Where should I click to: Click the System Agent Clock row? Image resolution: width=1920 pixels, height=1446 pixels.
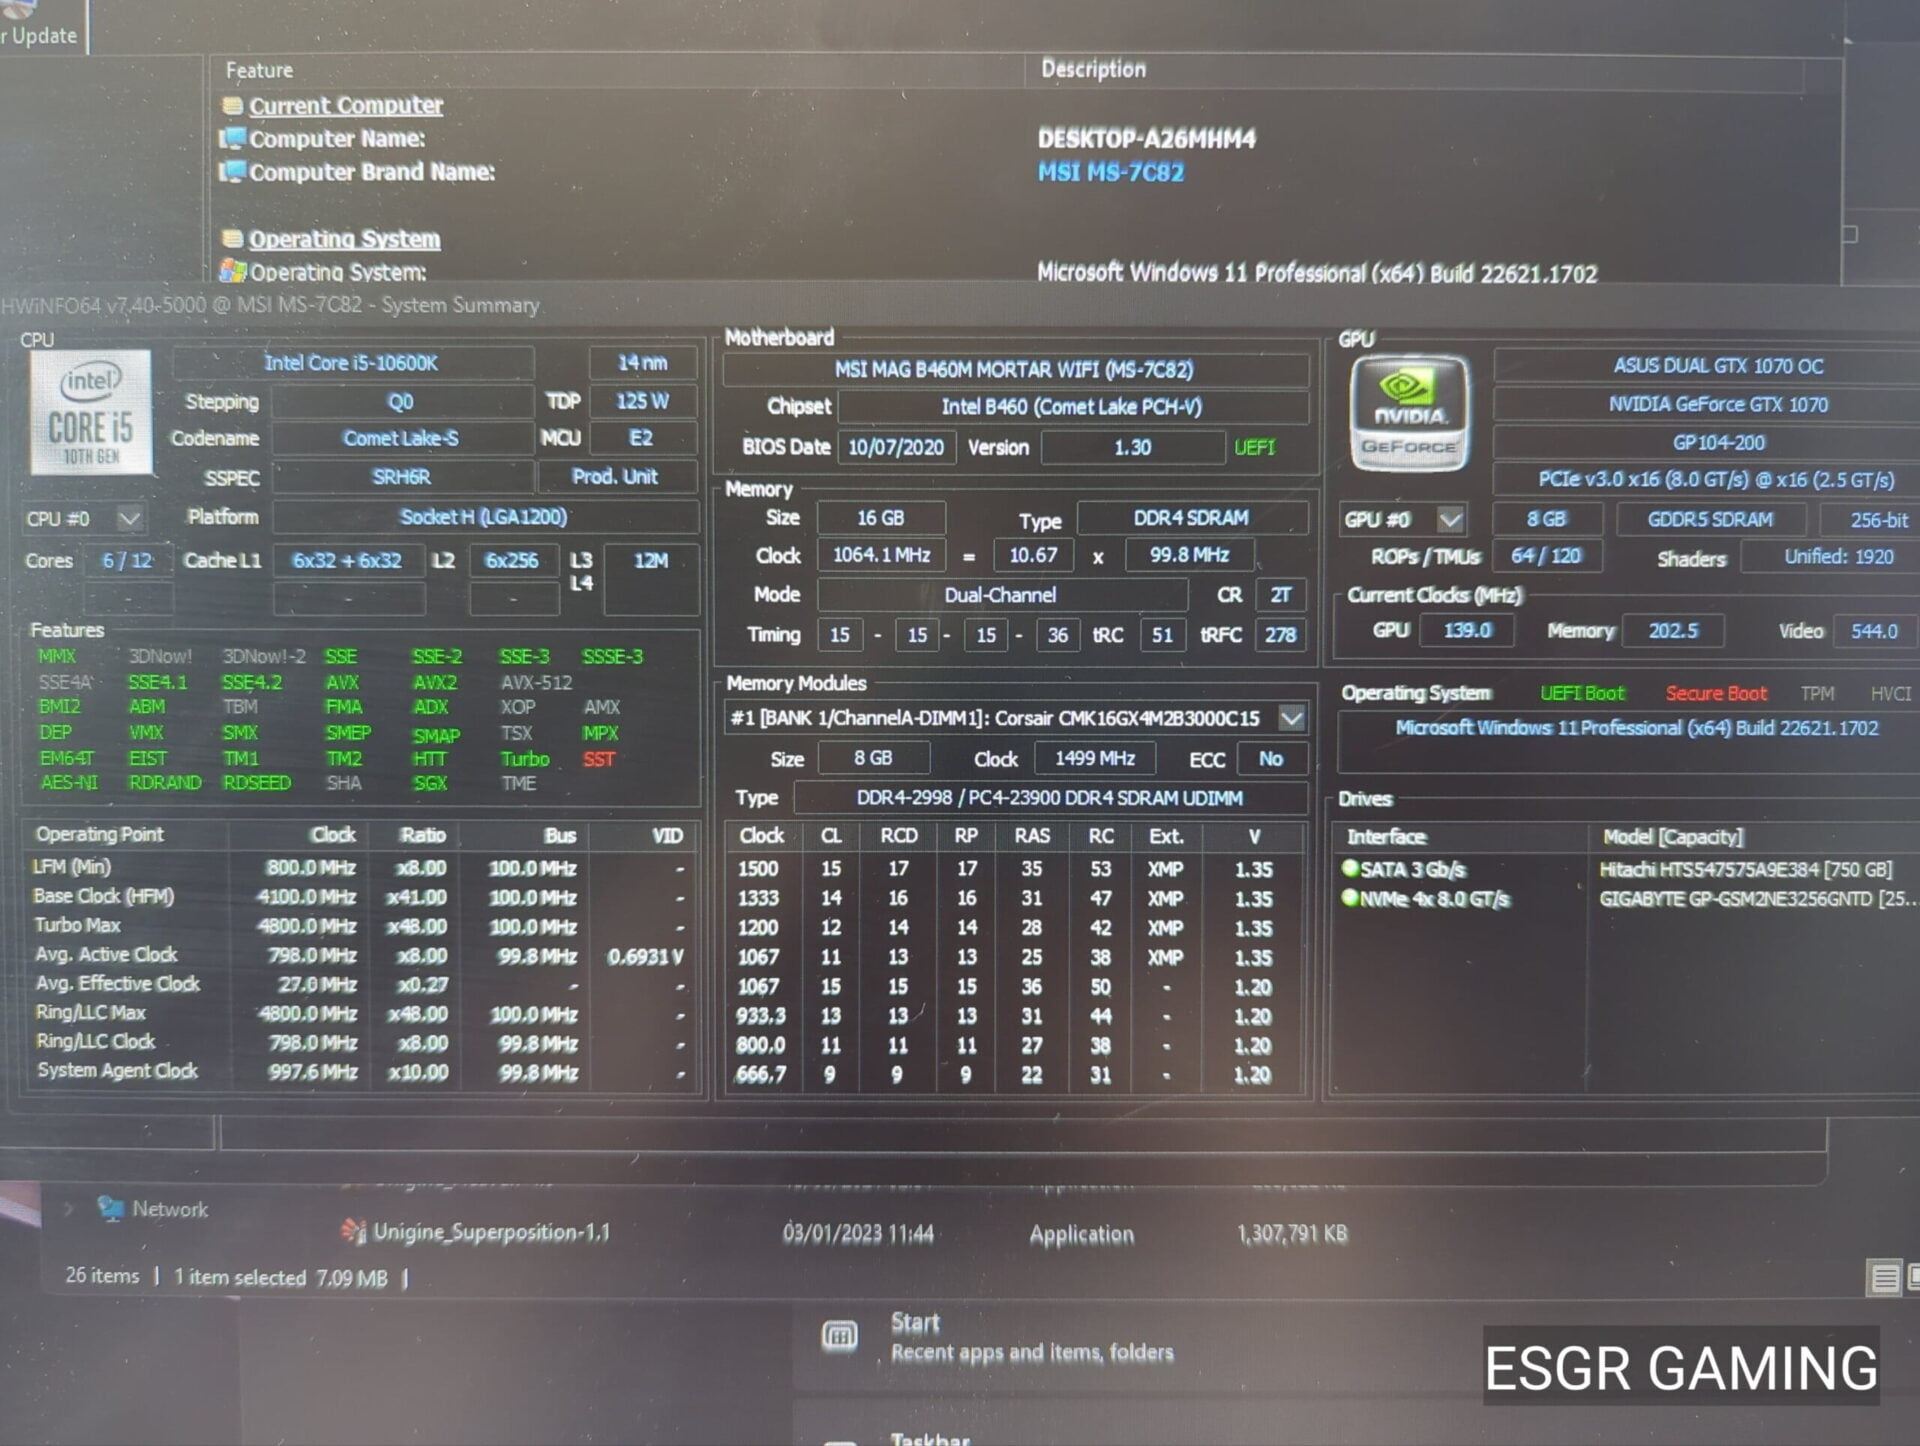point(360,1072)
